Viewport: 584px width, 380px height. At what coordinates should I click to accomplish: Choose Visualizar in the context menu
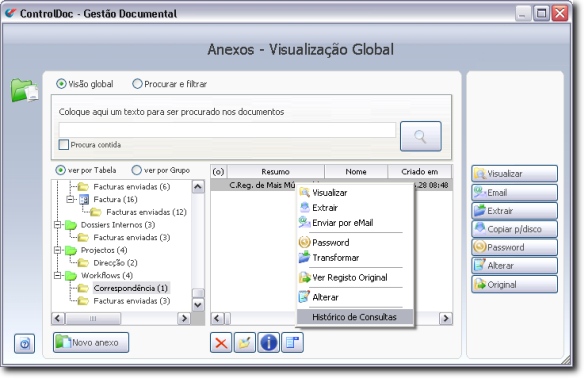point(355,193)
